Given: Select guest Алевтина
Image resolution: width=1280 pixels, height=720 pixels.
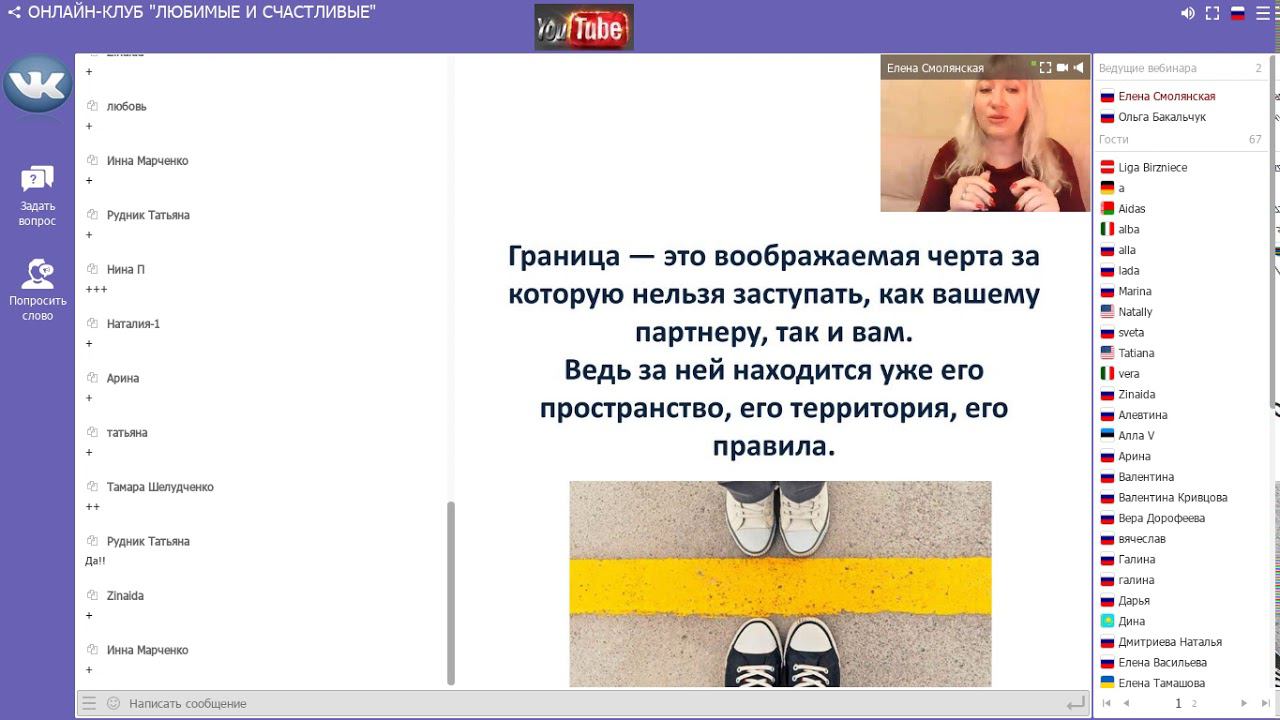Looking at the screenshot, I should coord(1143,415).
